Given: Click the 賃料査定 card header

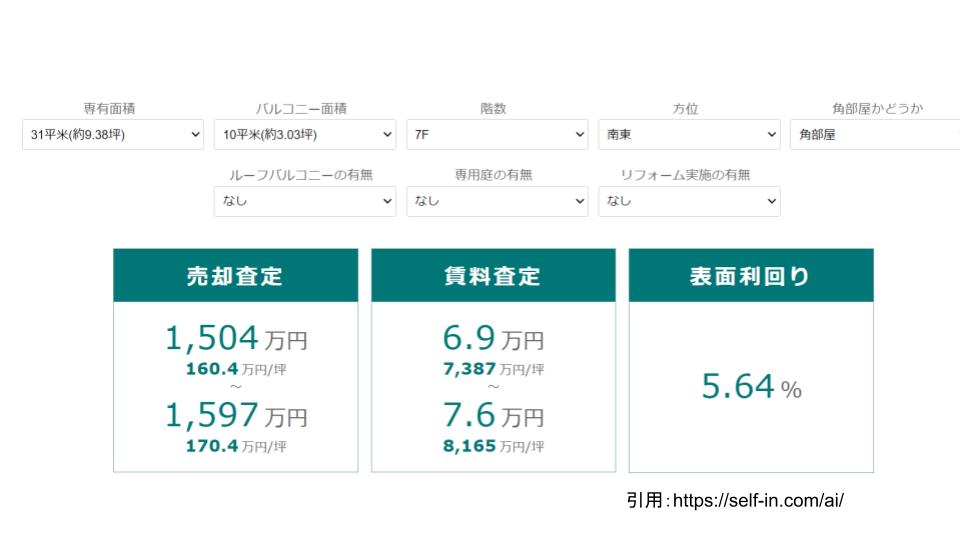Looking at the screenshot, I should tap(493, 276).
